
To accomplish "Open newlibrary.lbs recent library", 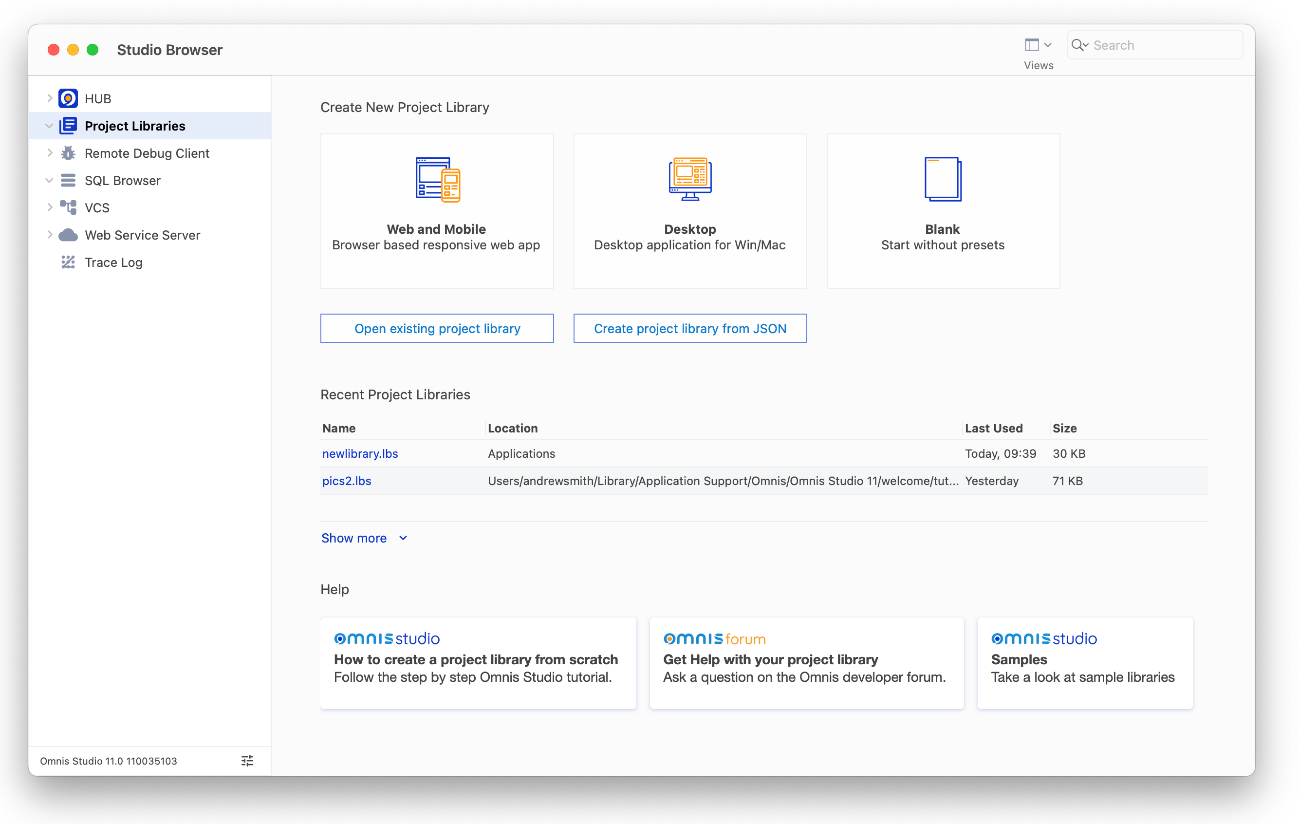I will tap(360, 454).
